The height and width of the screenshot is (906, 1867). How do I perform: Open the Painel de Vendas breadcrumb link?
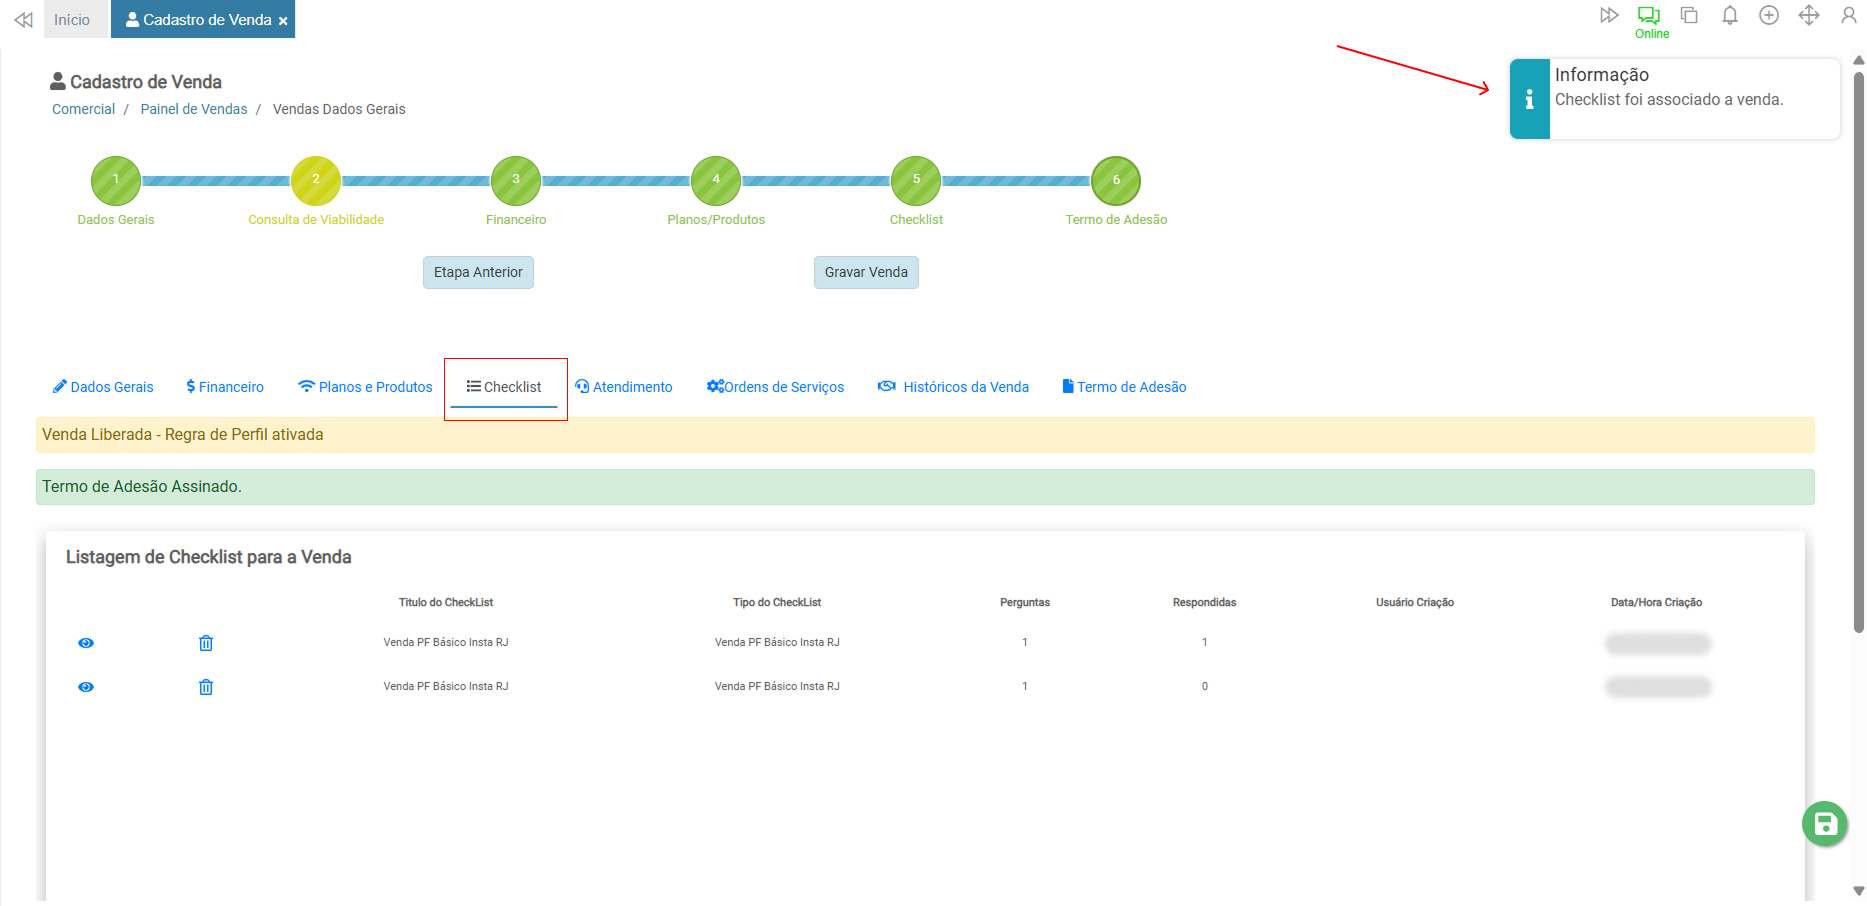(194, 109)
